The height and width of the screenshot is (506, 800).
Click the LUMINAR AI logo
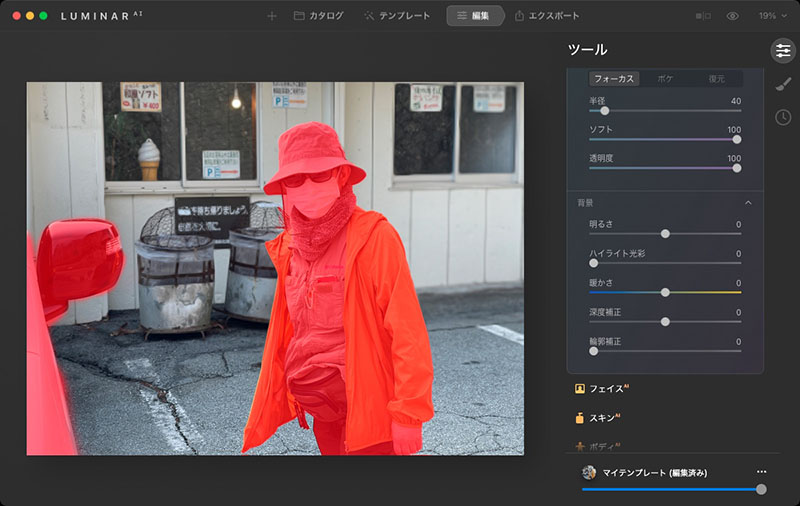[x=102, y=16]
